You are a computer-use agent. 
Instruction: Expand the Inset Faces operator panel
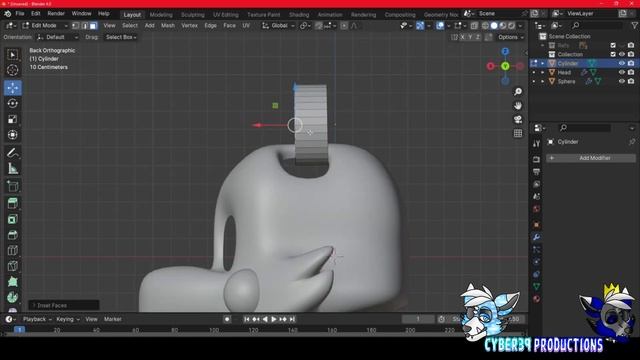coord(64,305)
